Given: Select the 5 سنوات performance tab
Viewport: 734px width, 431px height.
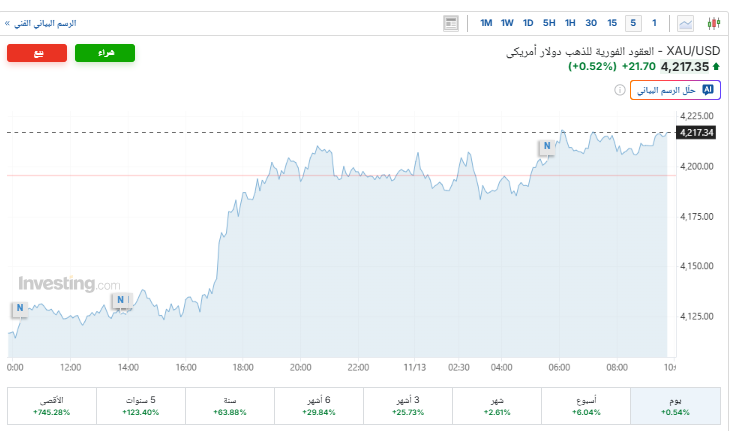Looking at the screenshot, I should pos(141,405).
